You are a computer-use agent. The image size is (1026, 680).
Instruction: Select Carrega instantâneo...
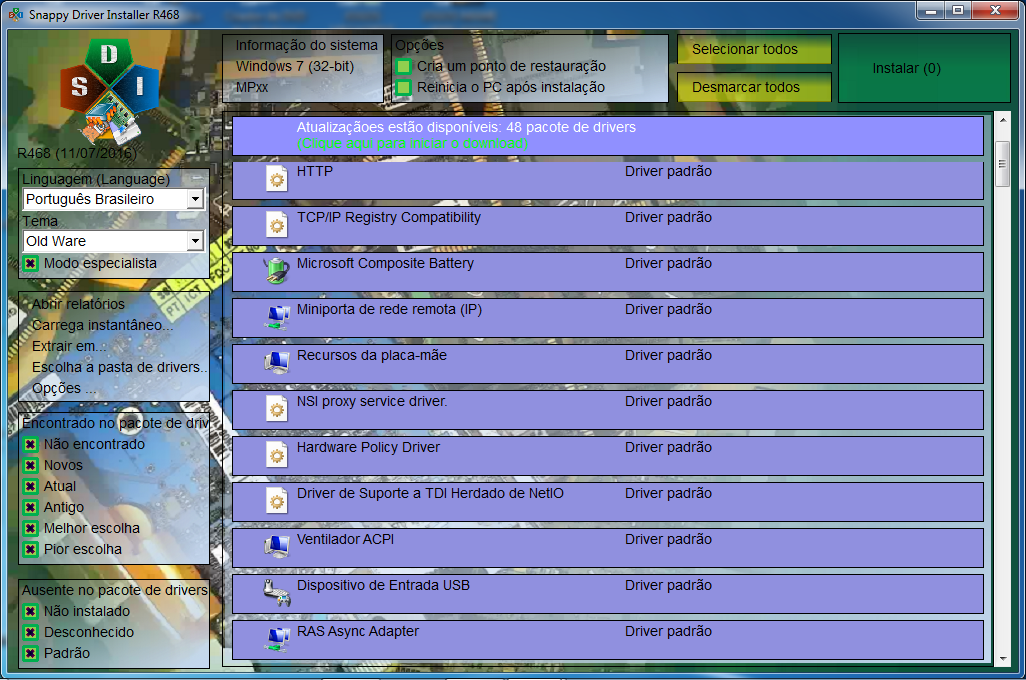[x=102, y=325]
